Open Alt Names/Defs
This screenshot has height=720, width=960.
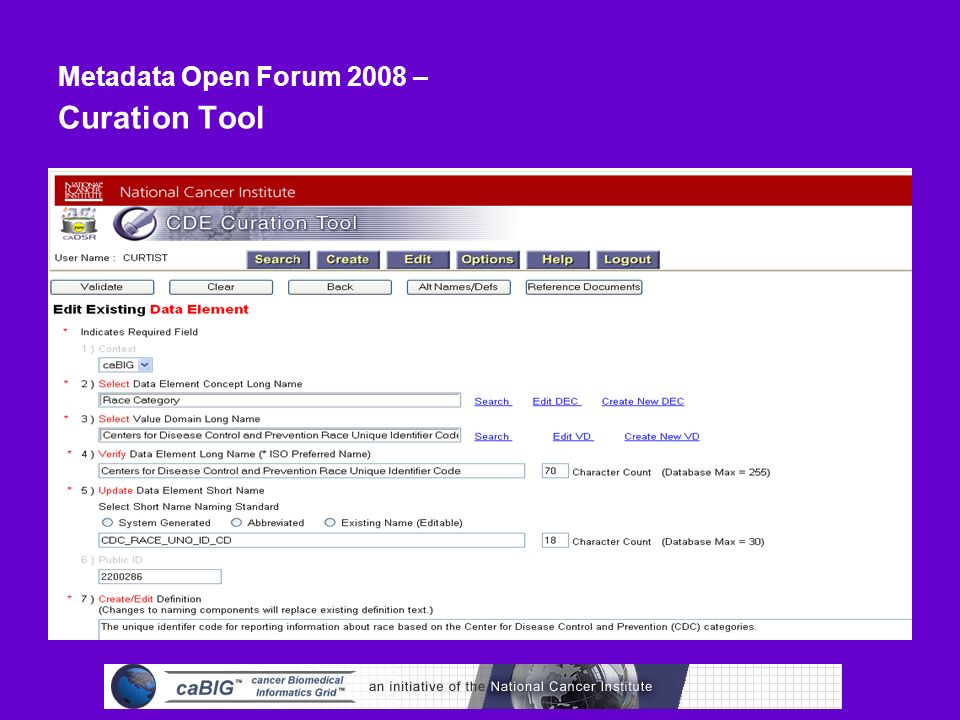click(459, 287)
